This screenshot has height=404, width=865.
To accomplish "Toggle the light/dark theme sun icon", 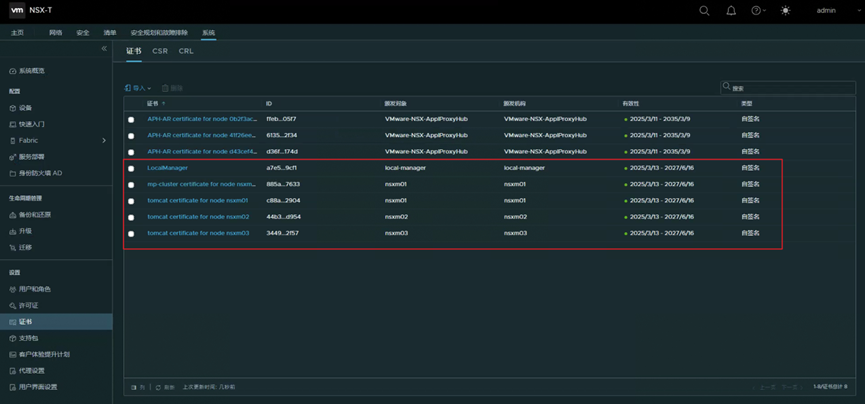I will pos(786,10).
